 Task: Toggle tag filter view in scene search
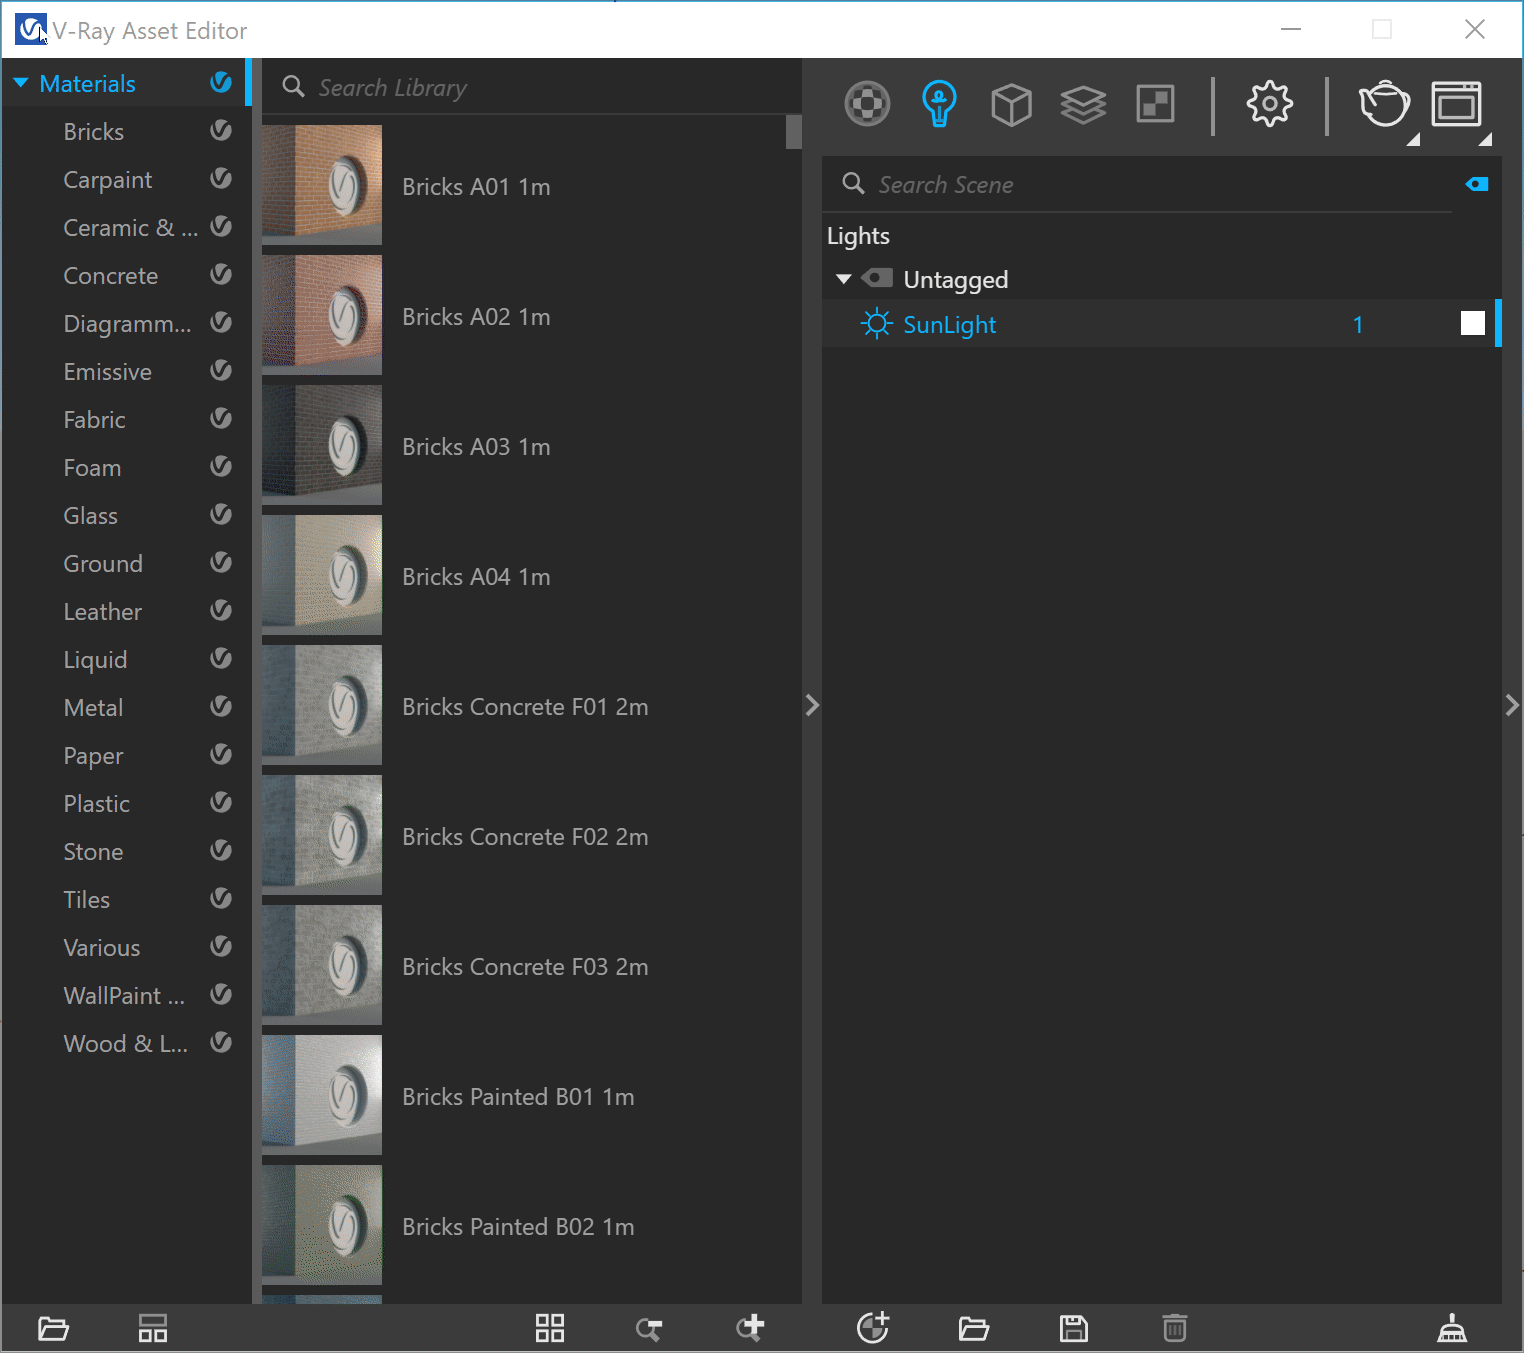[1477, 184]
